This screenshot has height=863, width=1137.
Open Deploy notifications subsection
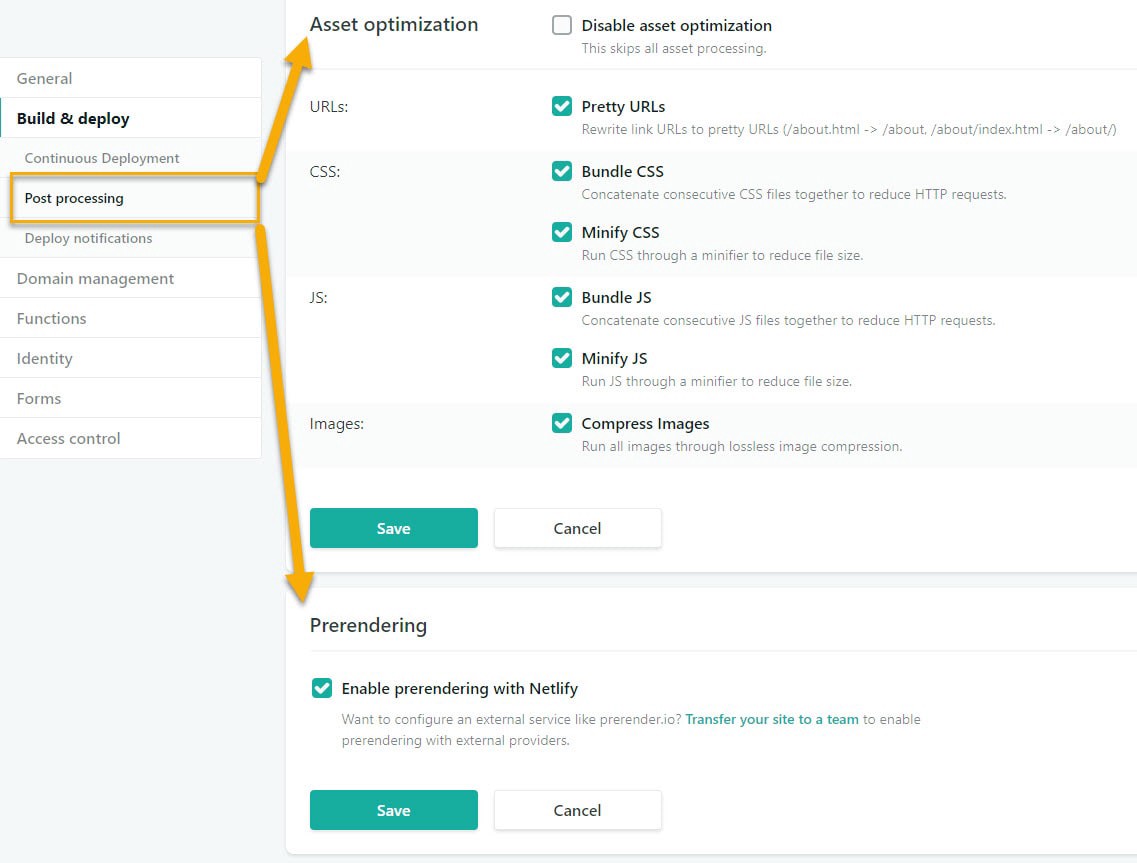tap(89, 238)
